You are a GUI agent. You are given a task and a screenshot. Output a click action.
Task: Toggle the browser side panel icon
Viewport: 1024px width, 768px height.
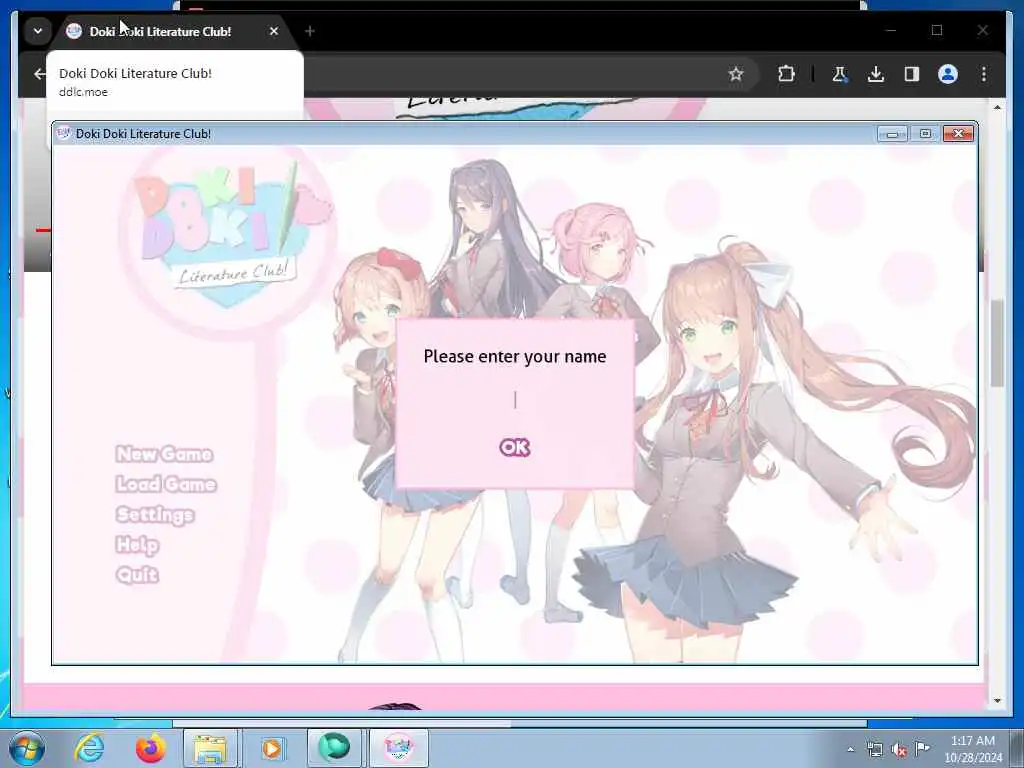tap(912, 74)
